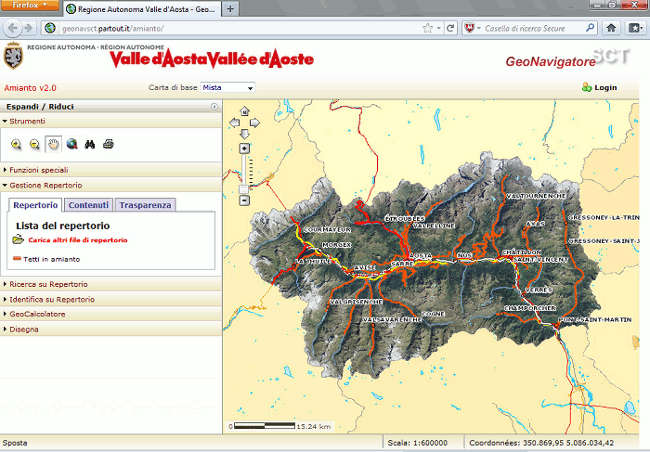
Task: Click the print map icon
Action: pos(108,144)
